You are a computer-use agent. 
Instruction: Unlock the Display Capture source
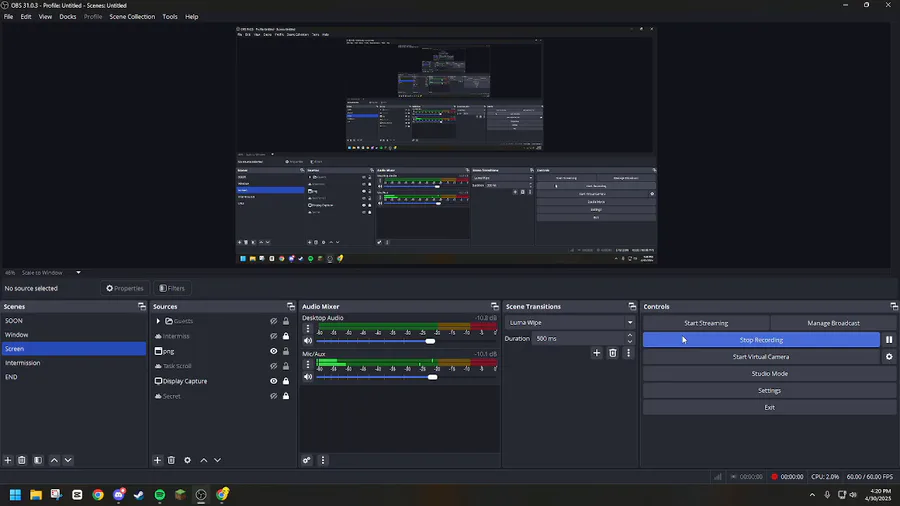click(x=286, y=381)
